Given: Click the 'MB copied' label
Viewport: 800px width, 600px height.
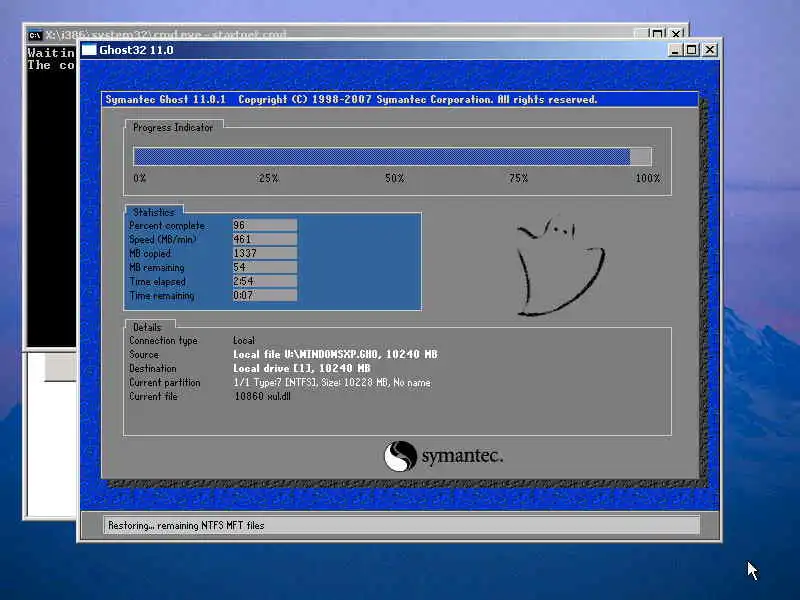Looking at the screenshot, I should click(x=150, y=254).
